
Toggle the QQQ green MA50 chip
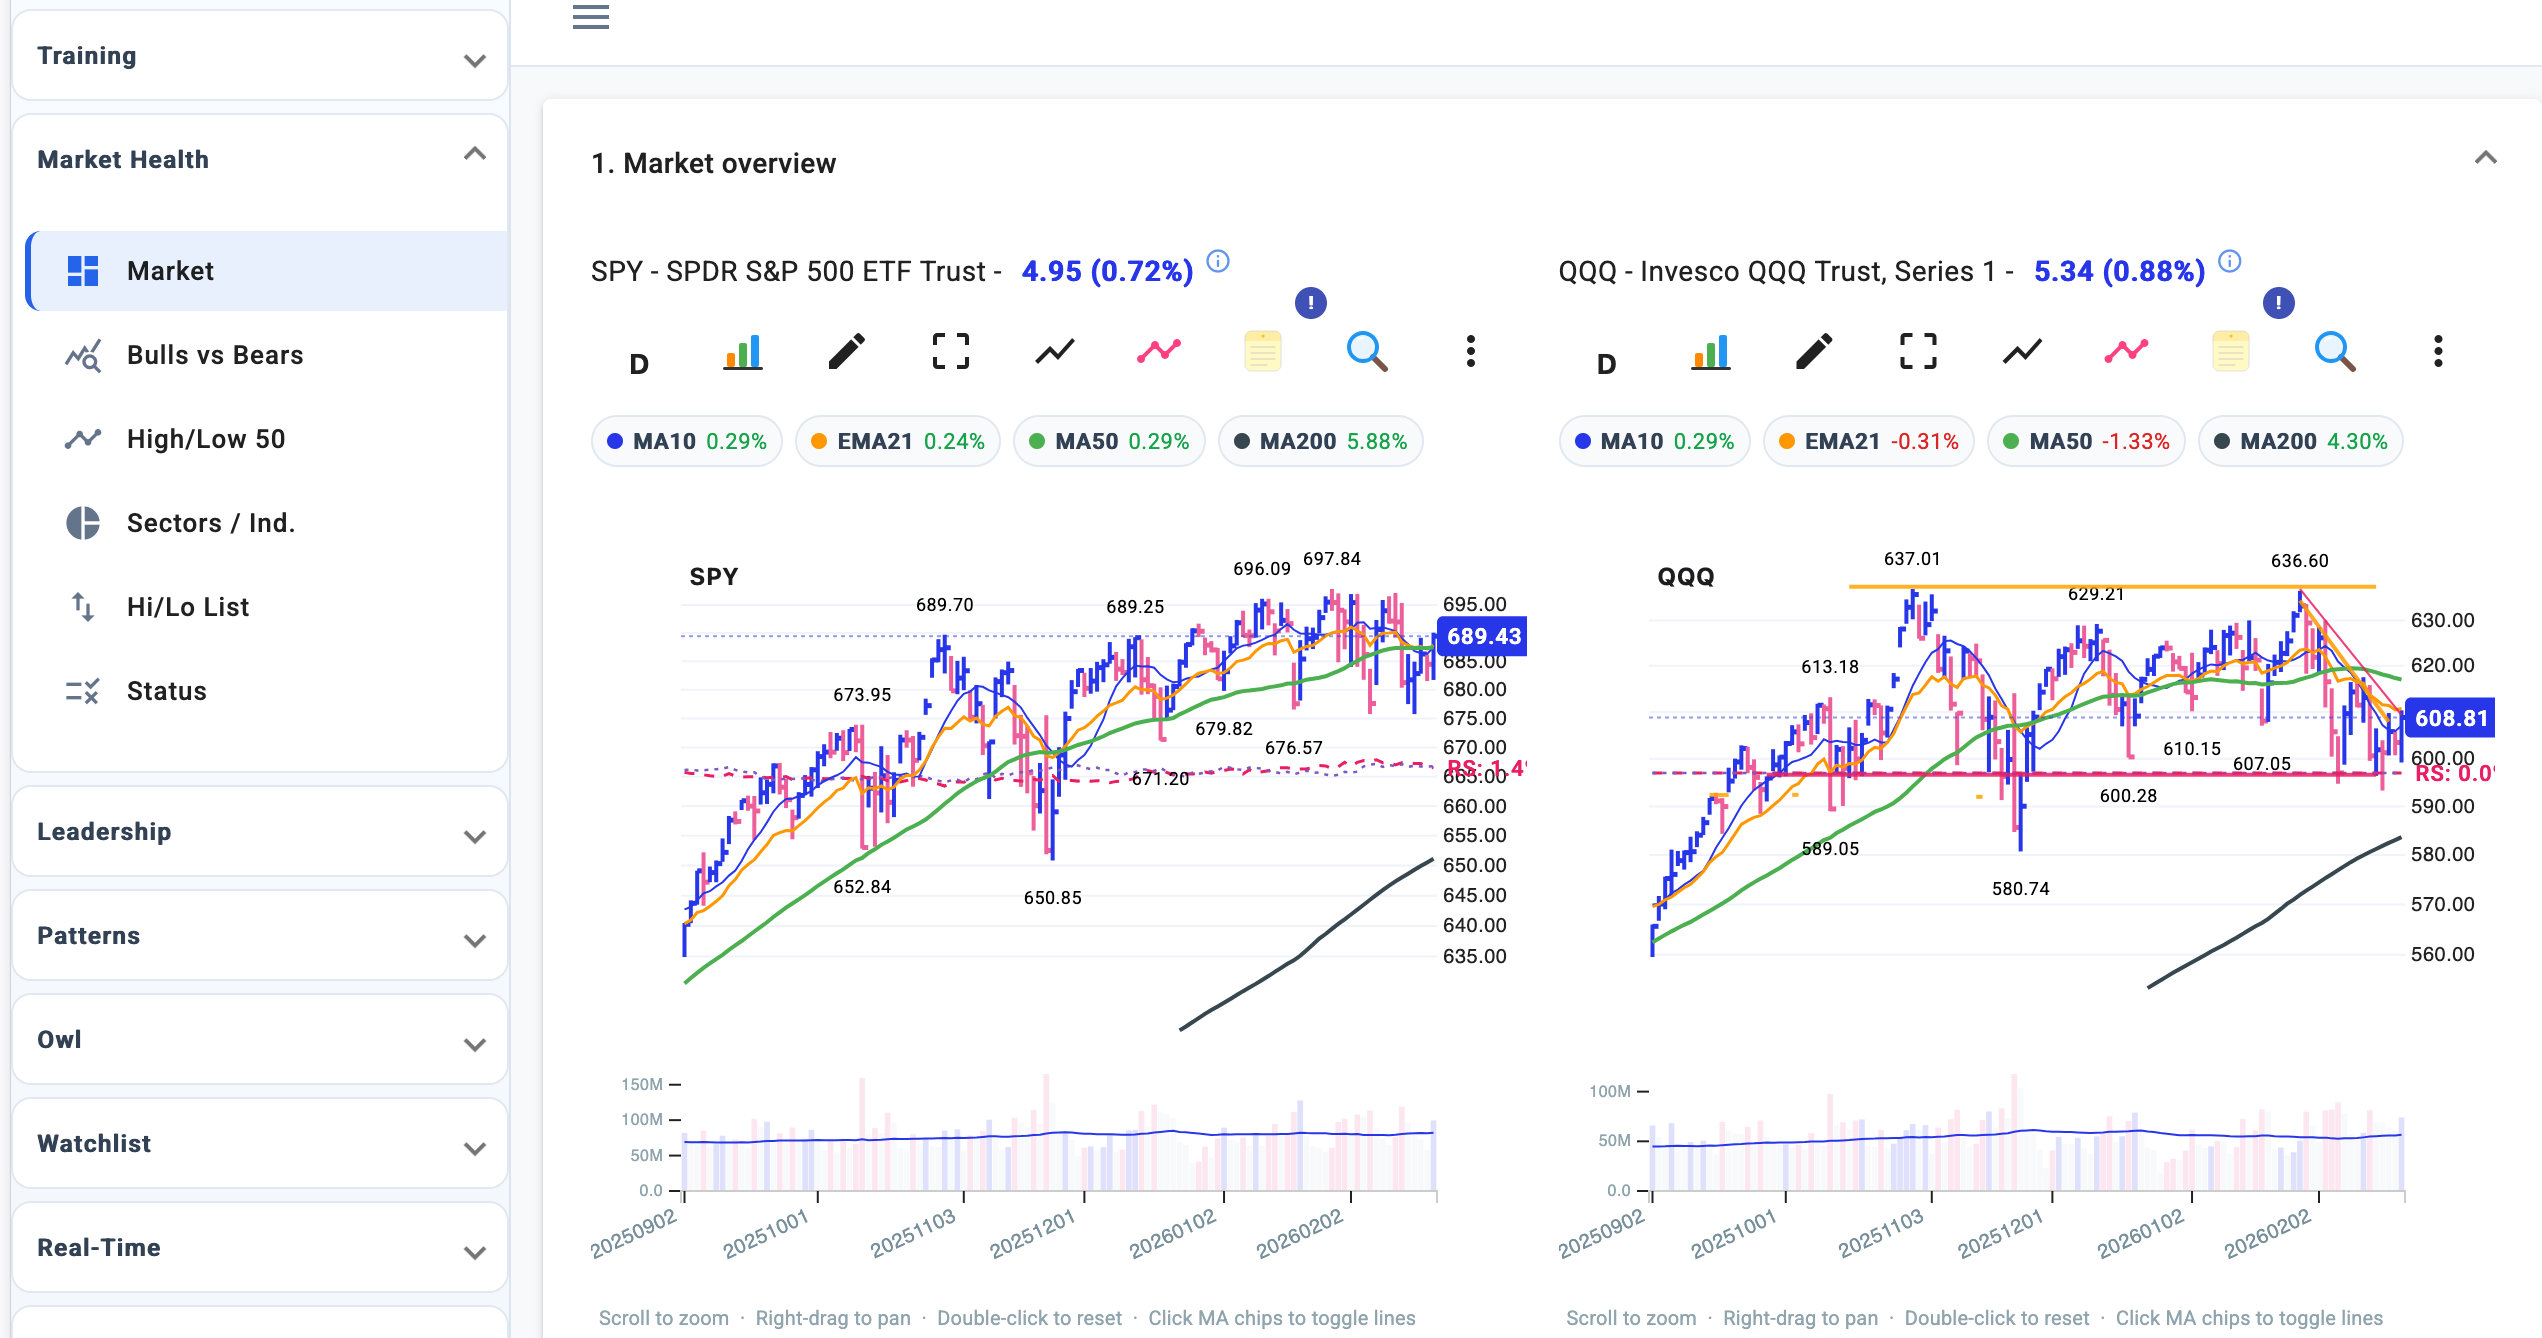point(2086,441)
